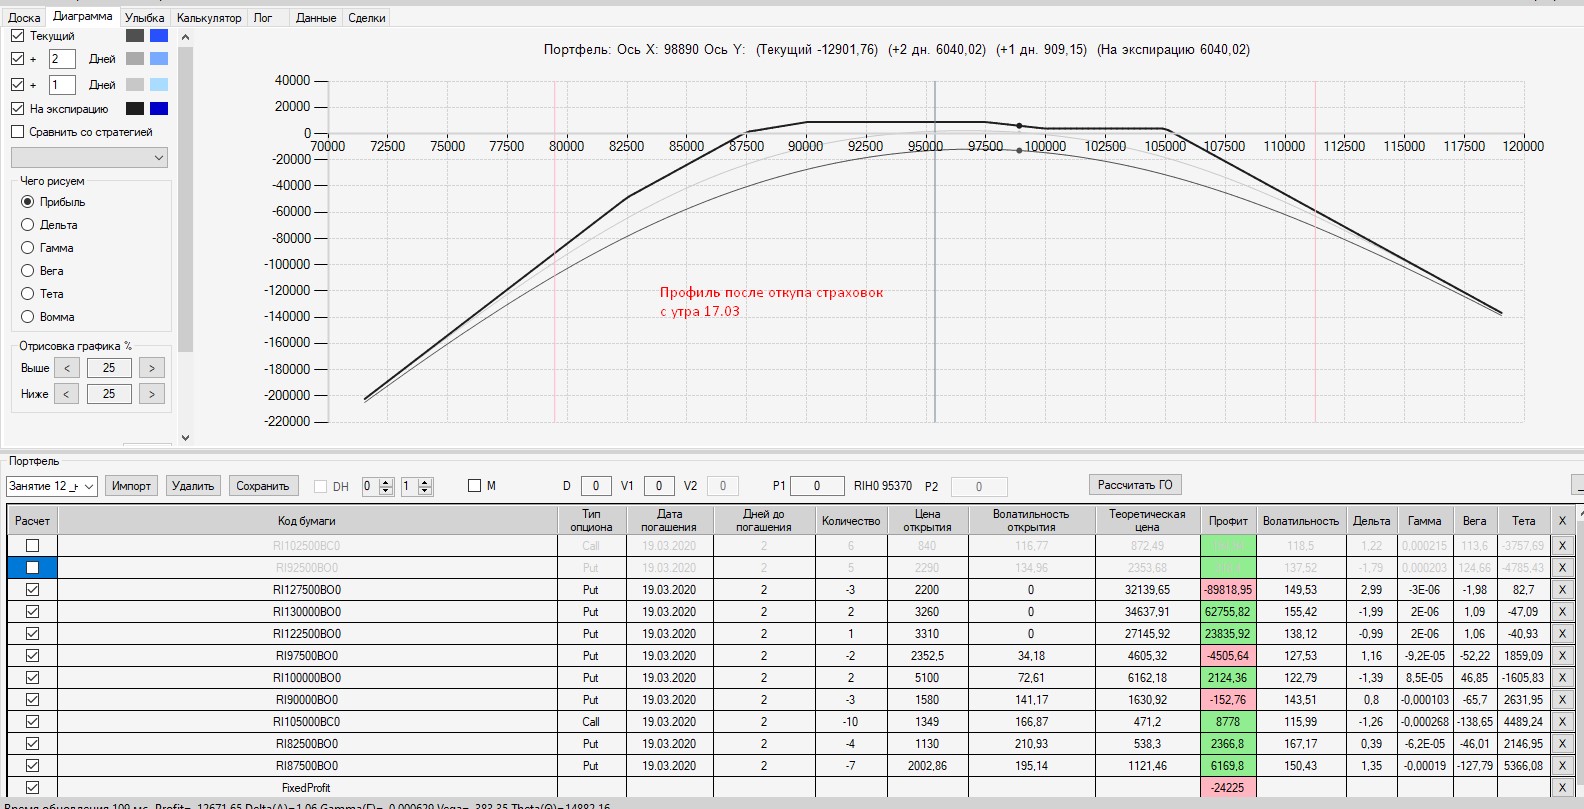This screenshot has height=809, width=1584.
Task: Open the 'Лог' tab
Action: tap(263, 18)
